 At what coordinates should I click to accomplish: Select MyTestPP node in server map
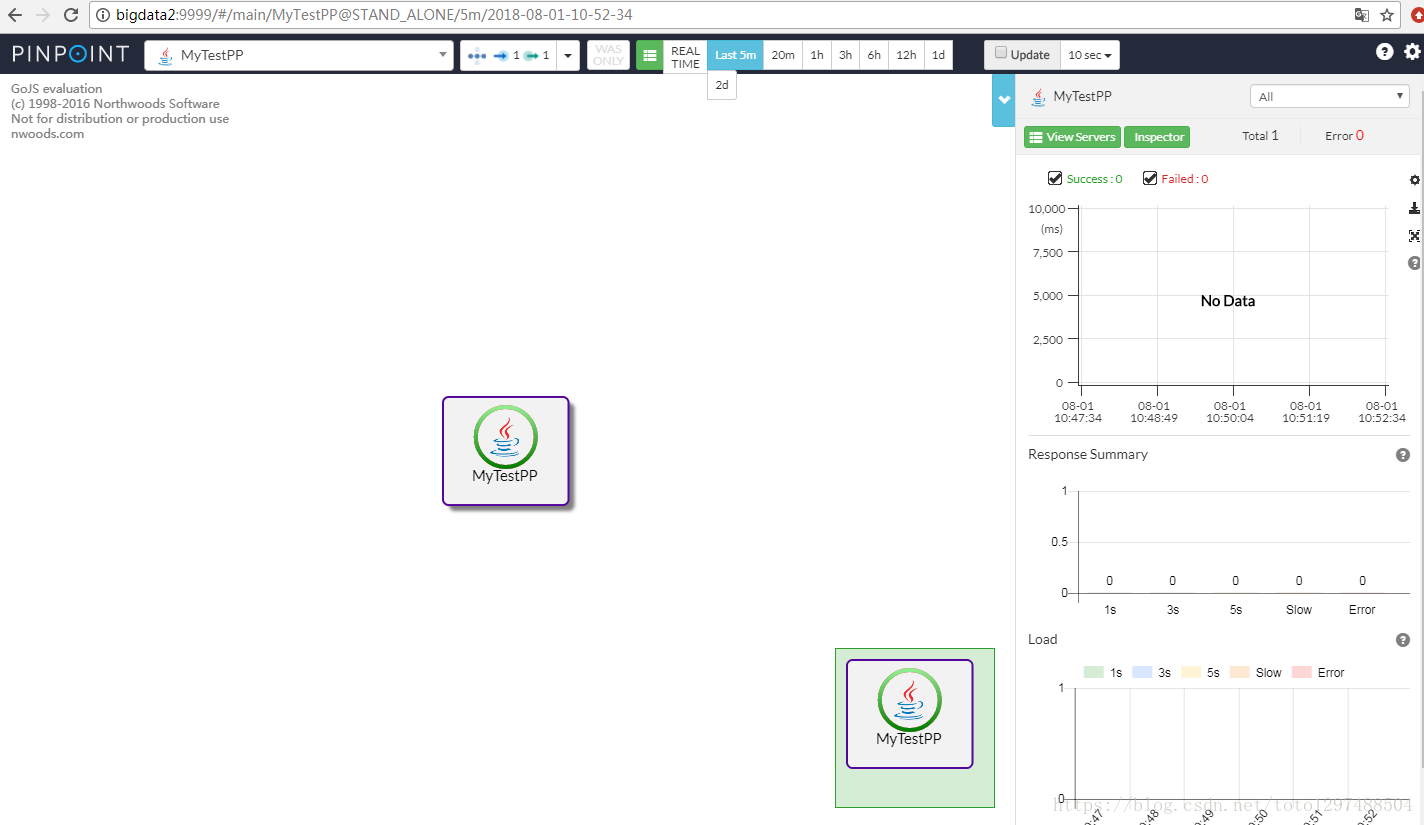[x=505, y=451]
